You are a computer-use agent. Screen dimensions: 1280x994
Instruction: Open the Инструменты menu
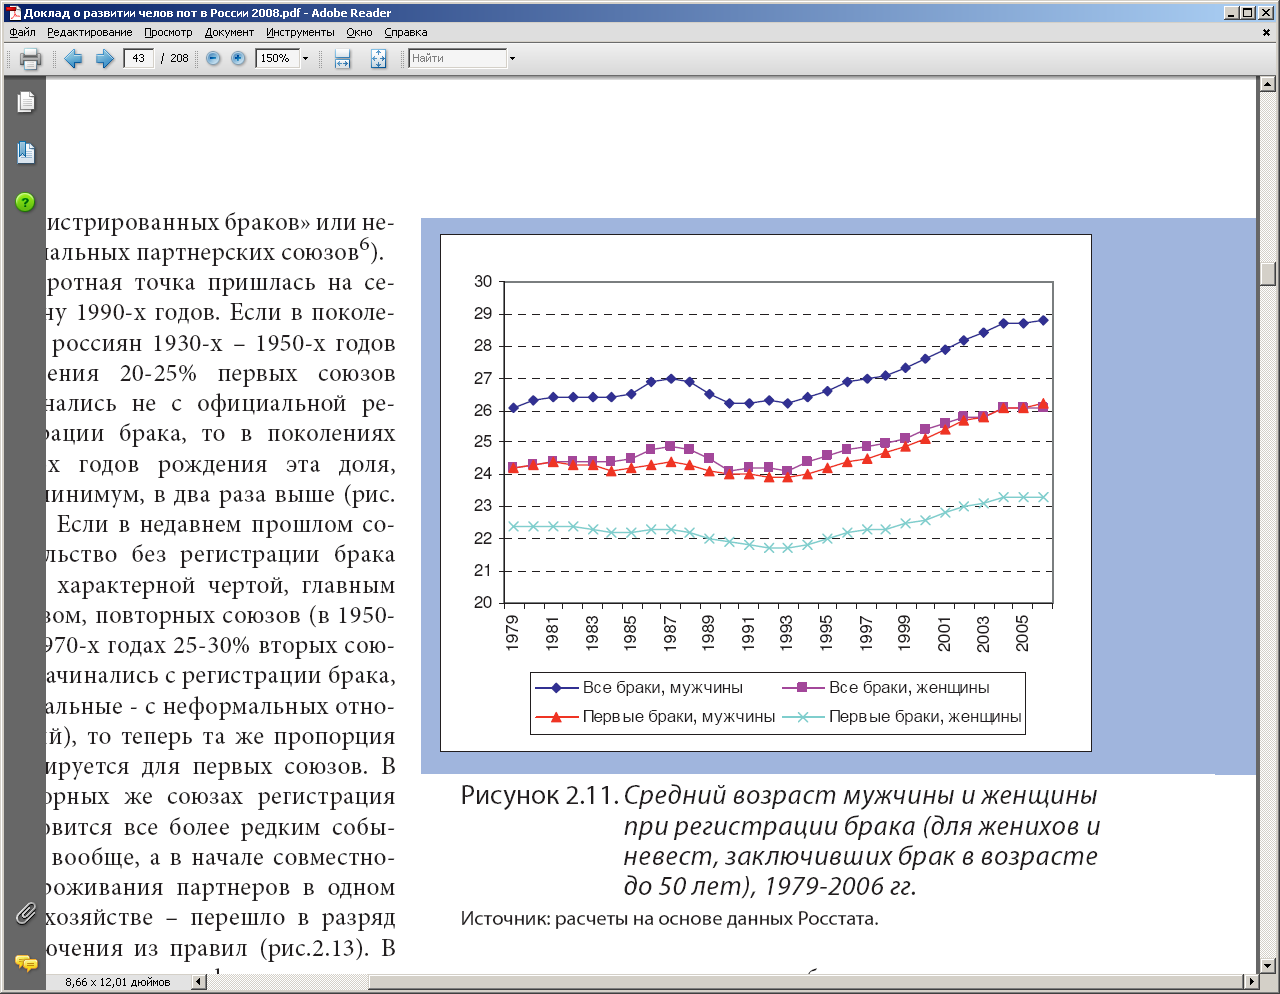300,32
